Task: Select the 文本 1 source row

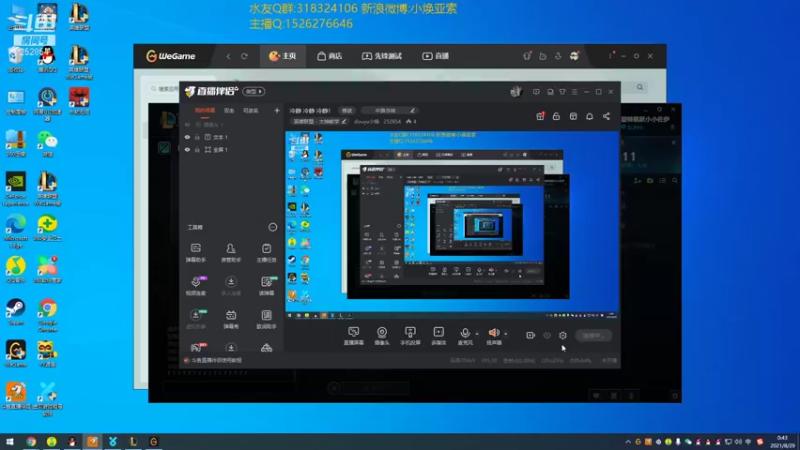Action: pyautogui.click(x=232, y=137)
